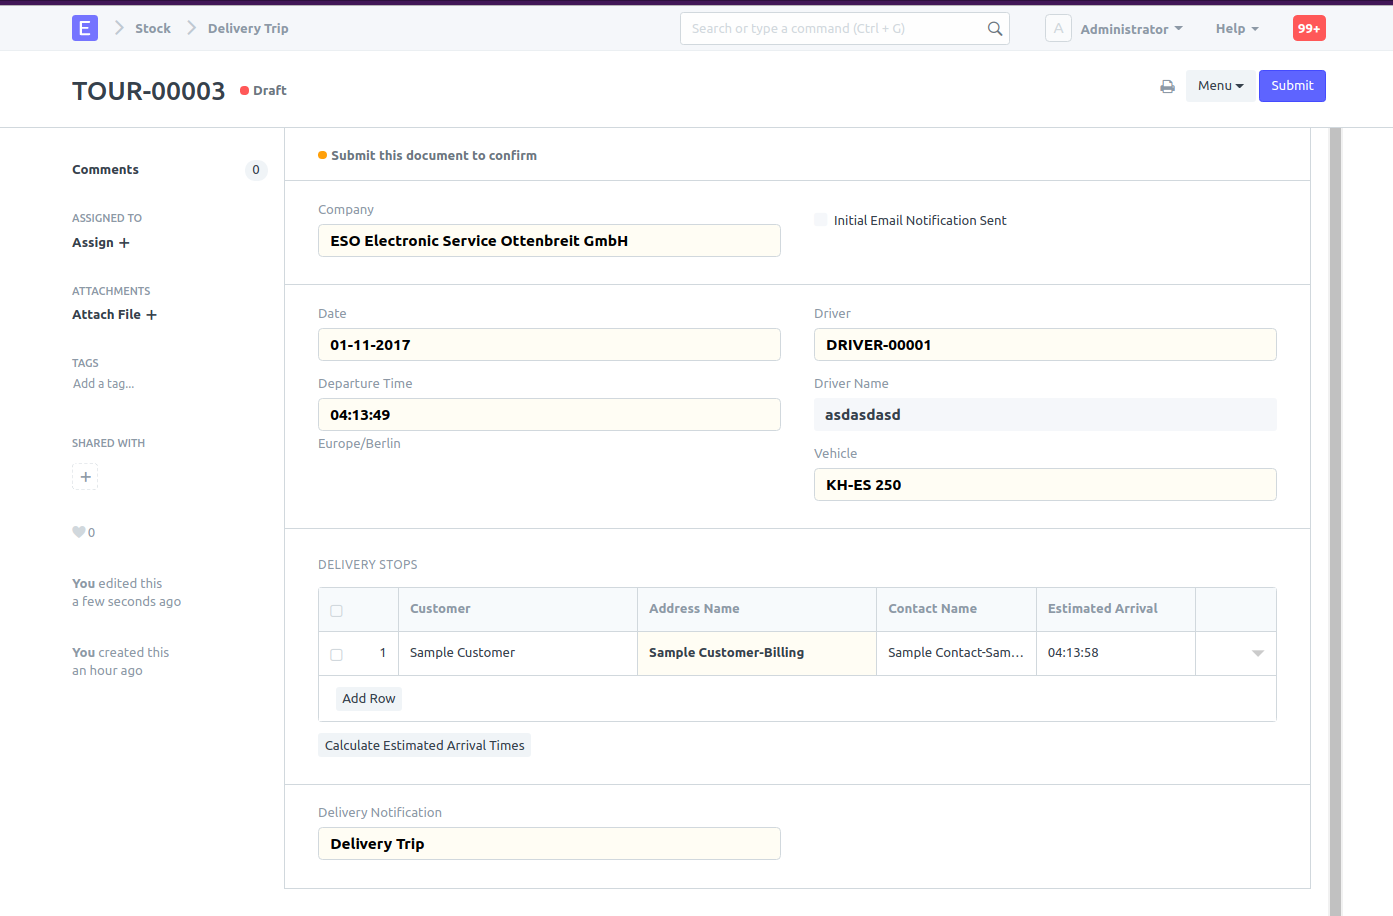Click the heart like icon
1393x916 pixels.
coord(79,532)
